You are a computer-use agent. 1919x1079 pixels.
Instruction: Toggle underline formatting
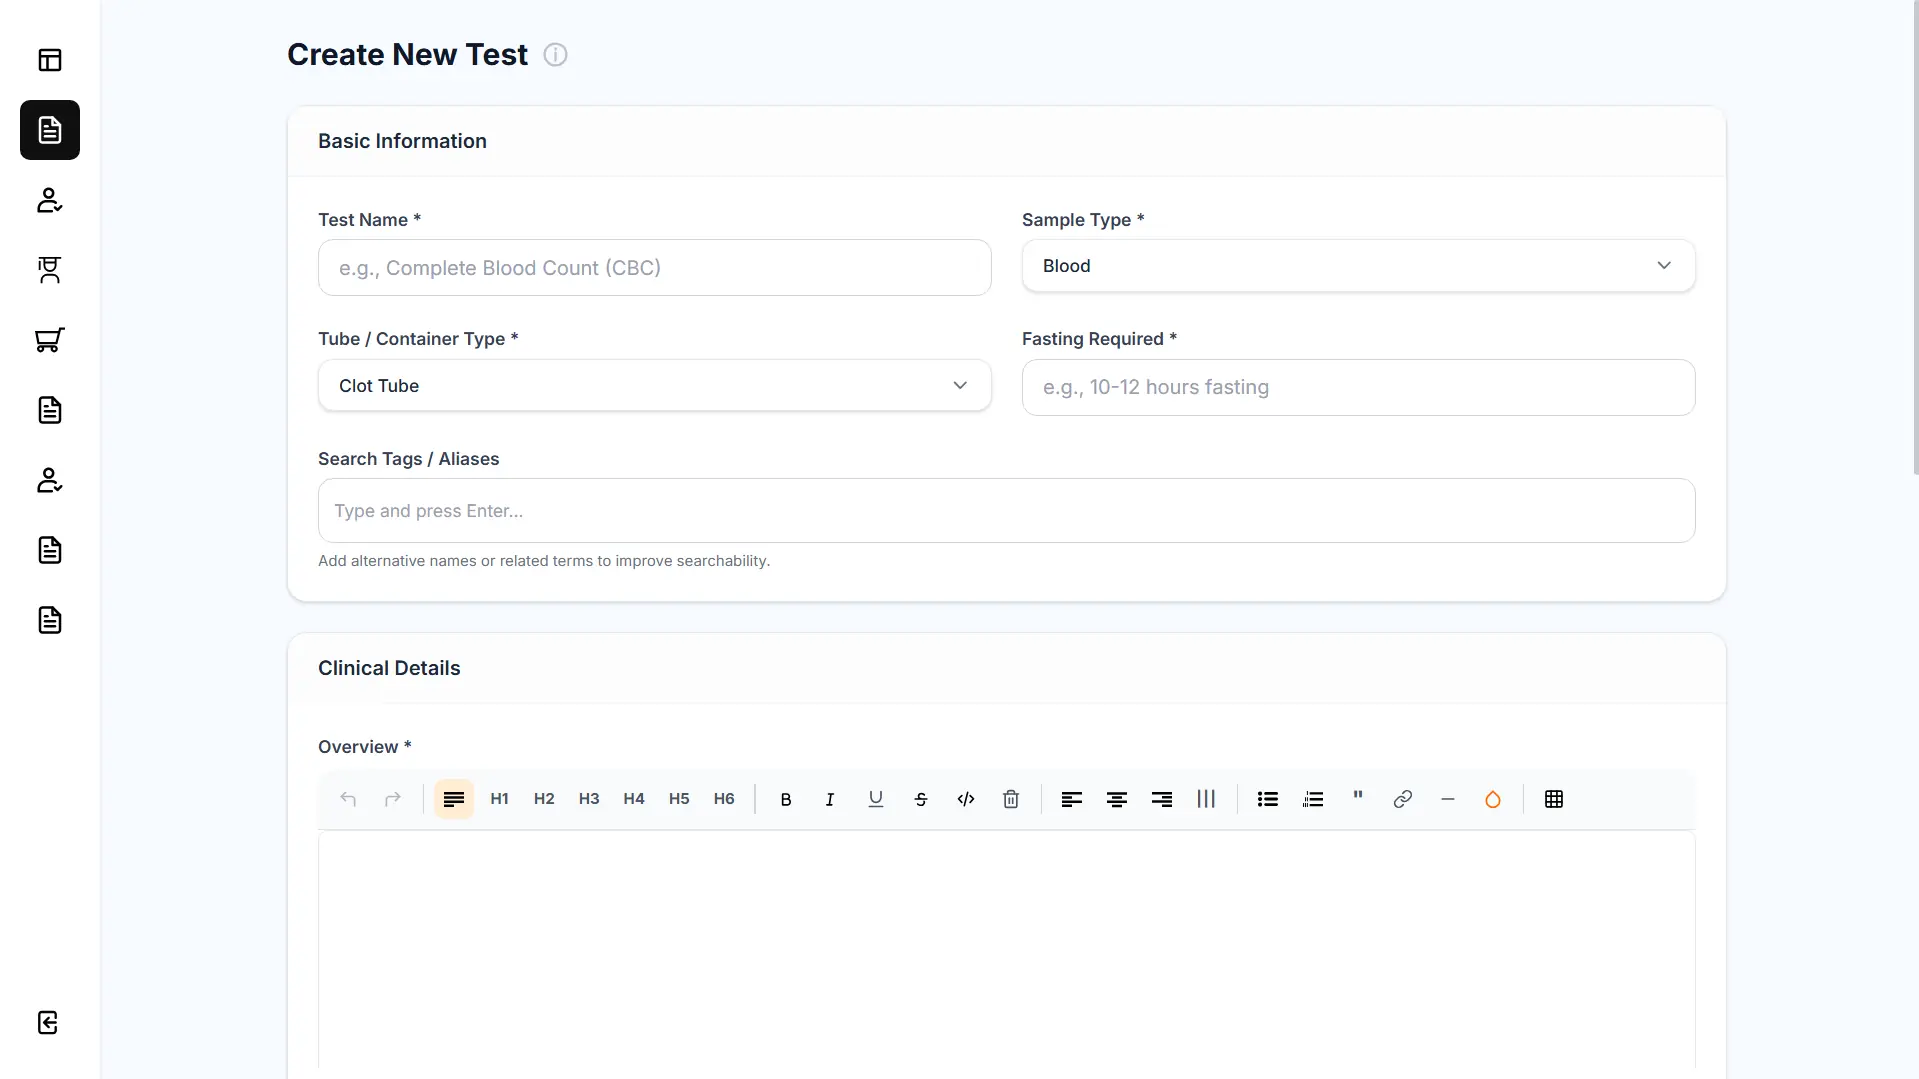click(x=876, y=799)
